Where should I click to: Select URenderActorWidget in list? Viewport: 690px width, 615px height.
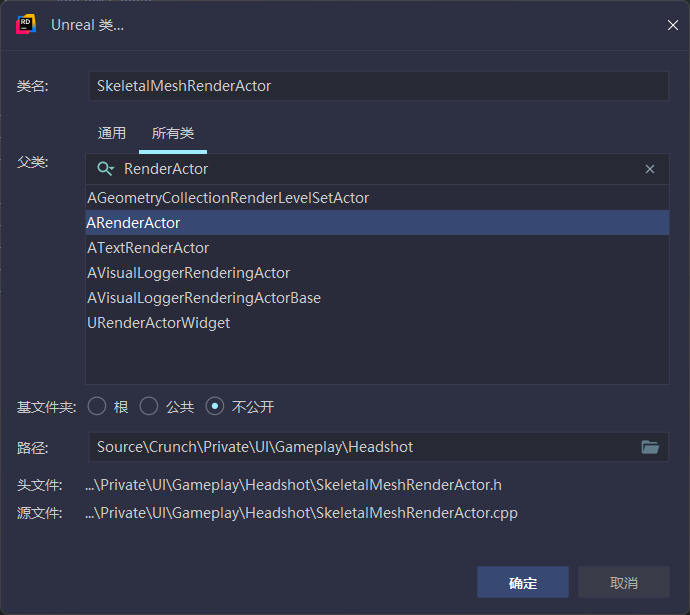click(378, 323)
